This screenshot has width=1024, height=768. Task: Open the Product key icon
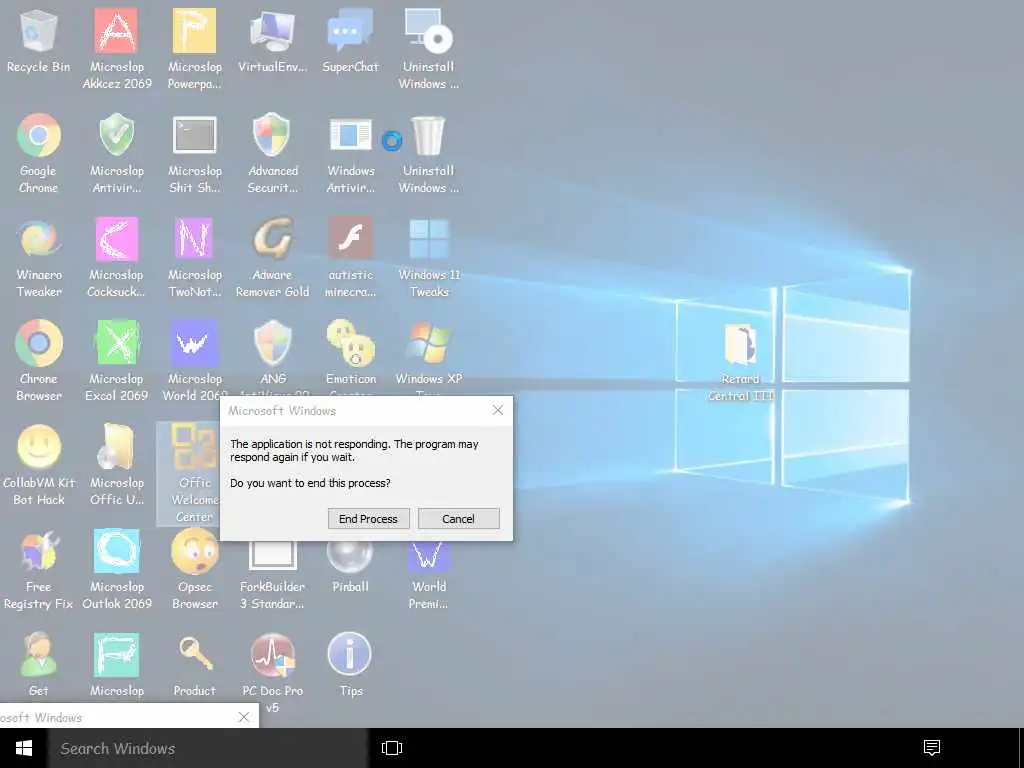[x=195, y=654]
